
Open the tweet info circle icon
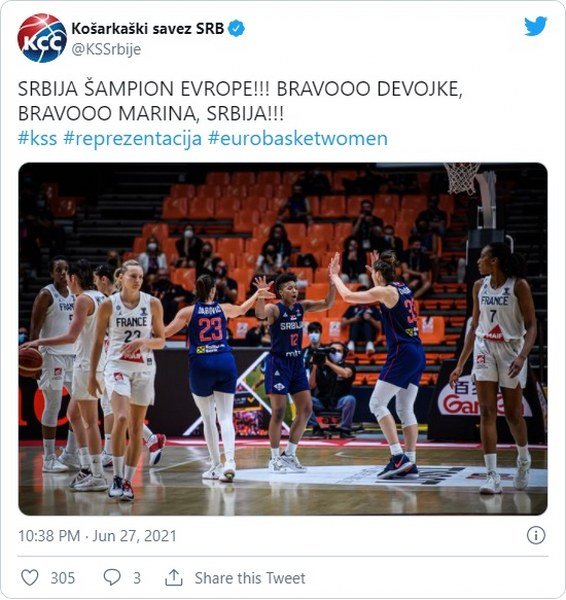(x=536, y=535)
